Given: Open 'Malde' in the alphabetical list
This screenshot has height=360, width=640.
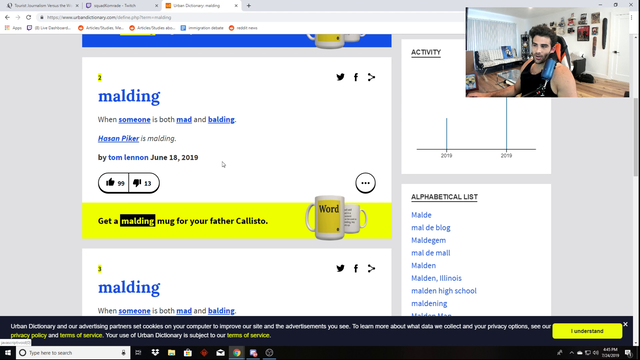Looking at the screenshot, I should [421, 215].
